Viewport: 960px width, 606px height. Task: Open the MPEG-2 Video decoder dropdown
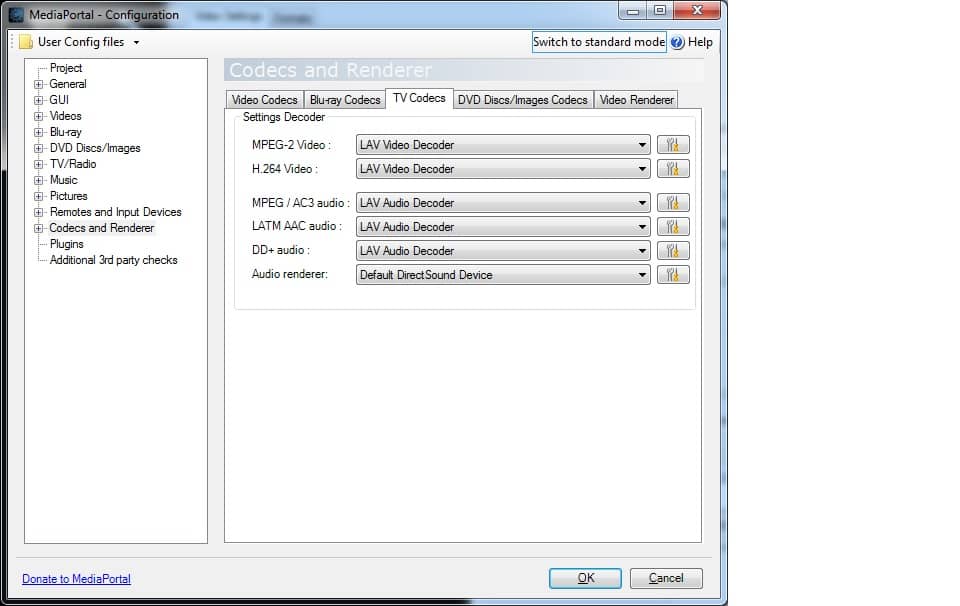pyautogui.click(x=503, y=145)
